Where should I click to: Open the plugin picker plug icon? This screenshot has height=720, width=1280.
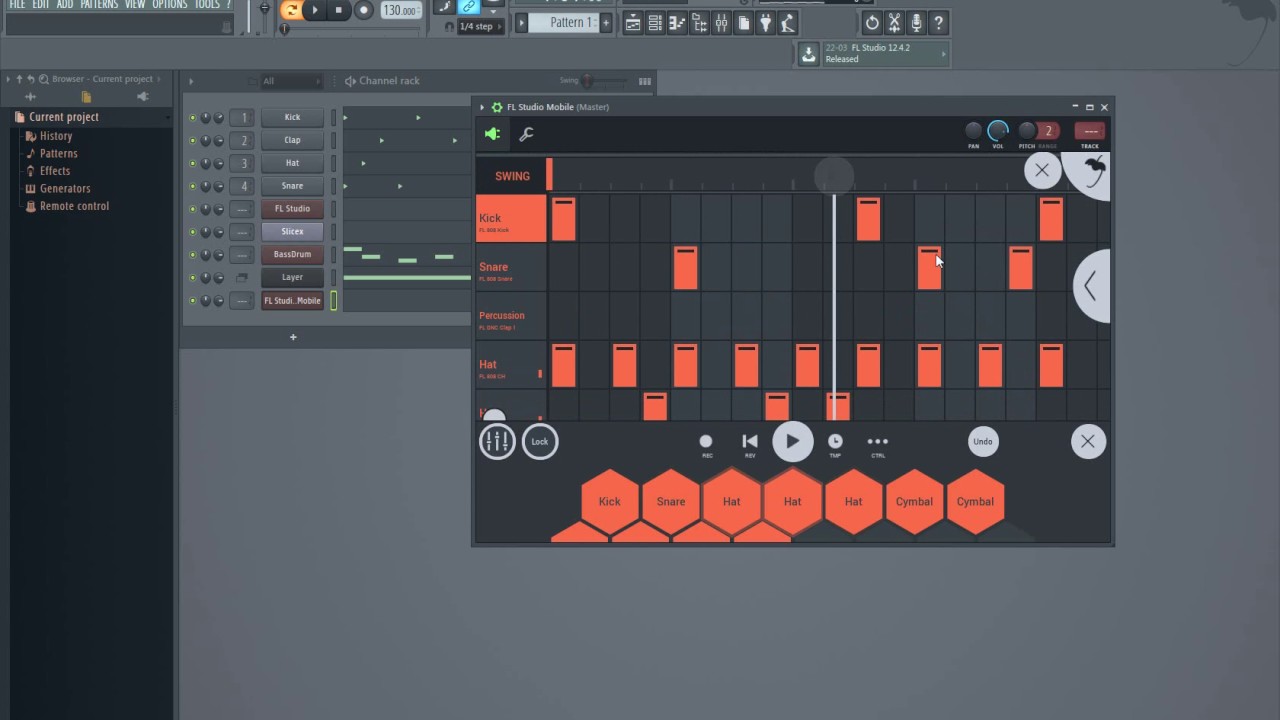pyautogui.click(x=766, y=23)
